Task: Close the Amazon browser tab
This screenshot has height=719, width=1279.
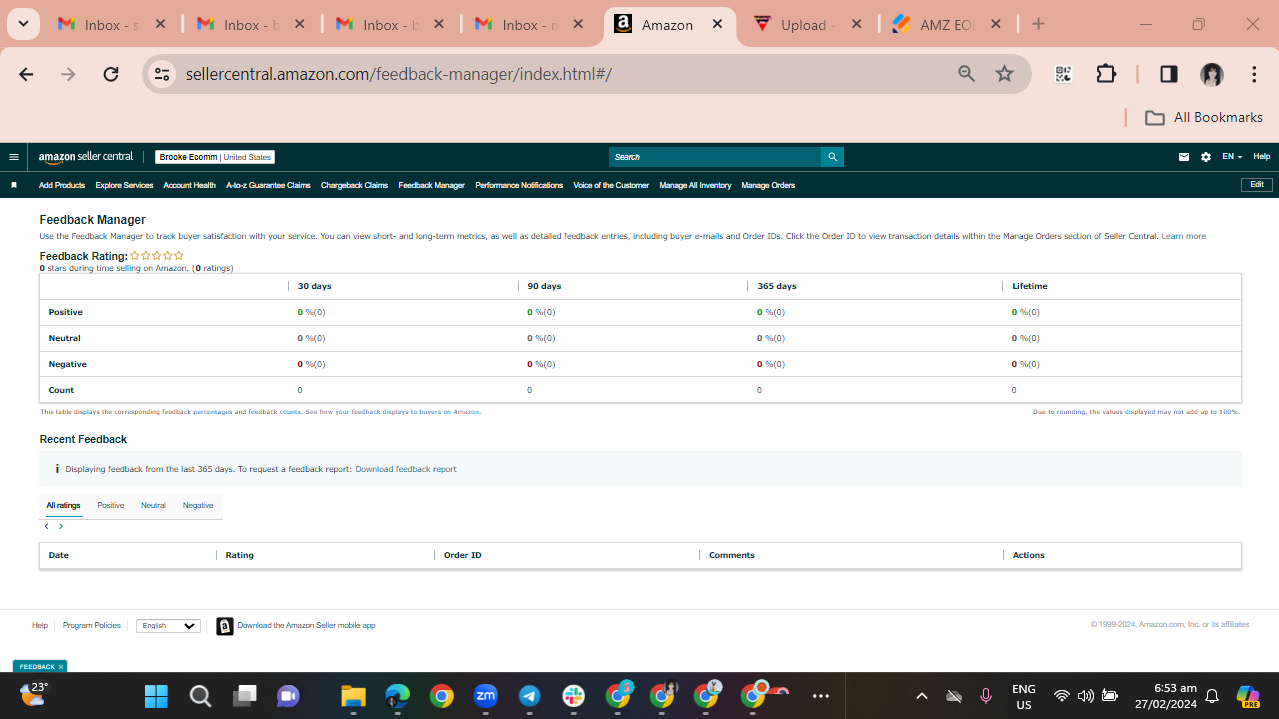Action: pos(717,25)
